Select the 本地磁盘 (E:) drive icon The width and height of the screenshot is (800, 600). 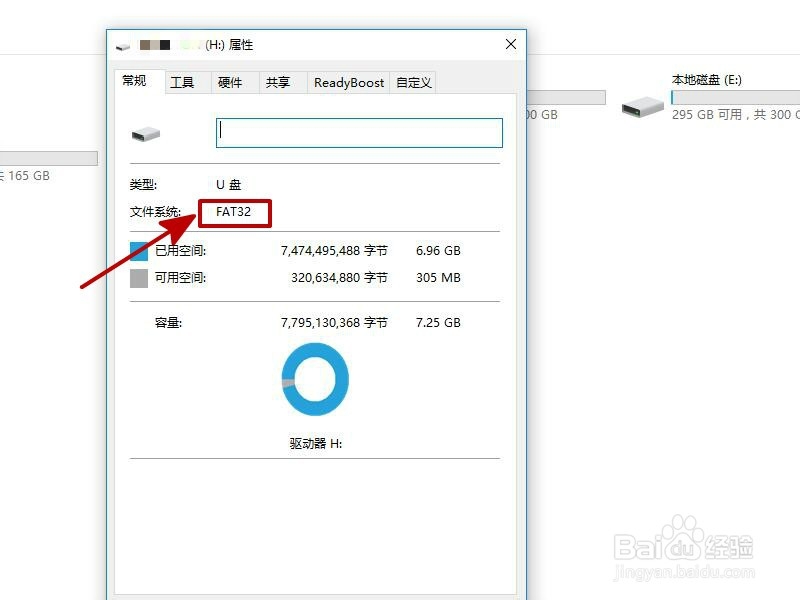[641, 103]
